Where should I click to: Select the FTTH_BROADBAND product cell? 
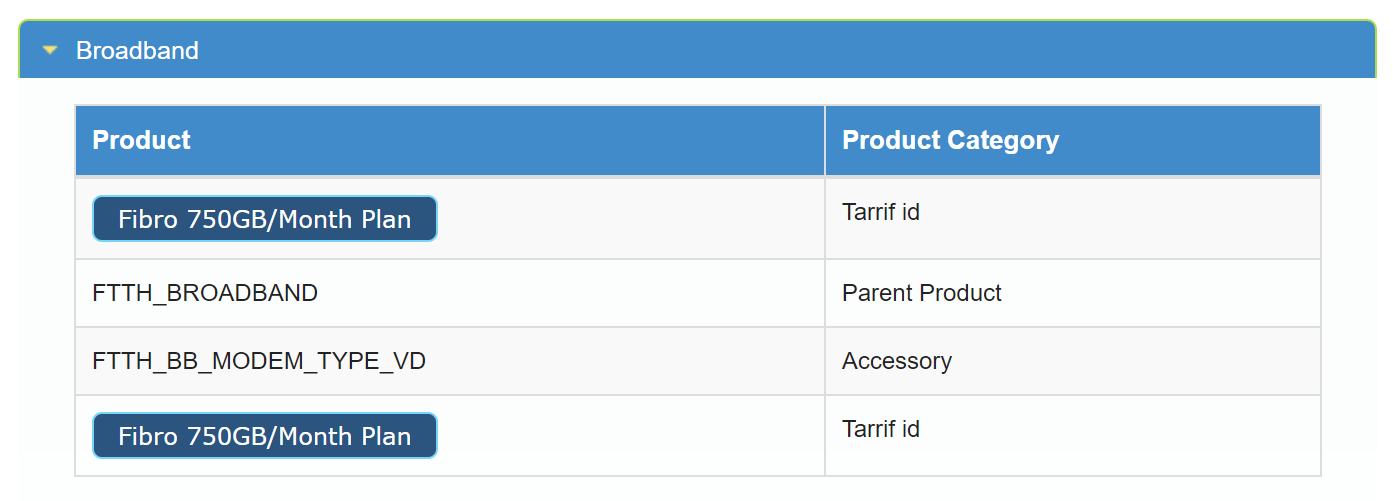click(x=205, y=293)
